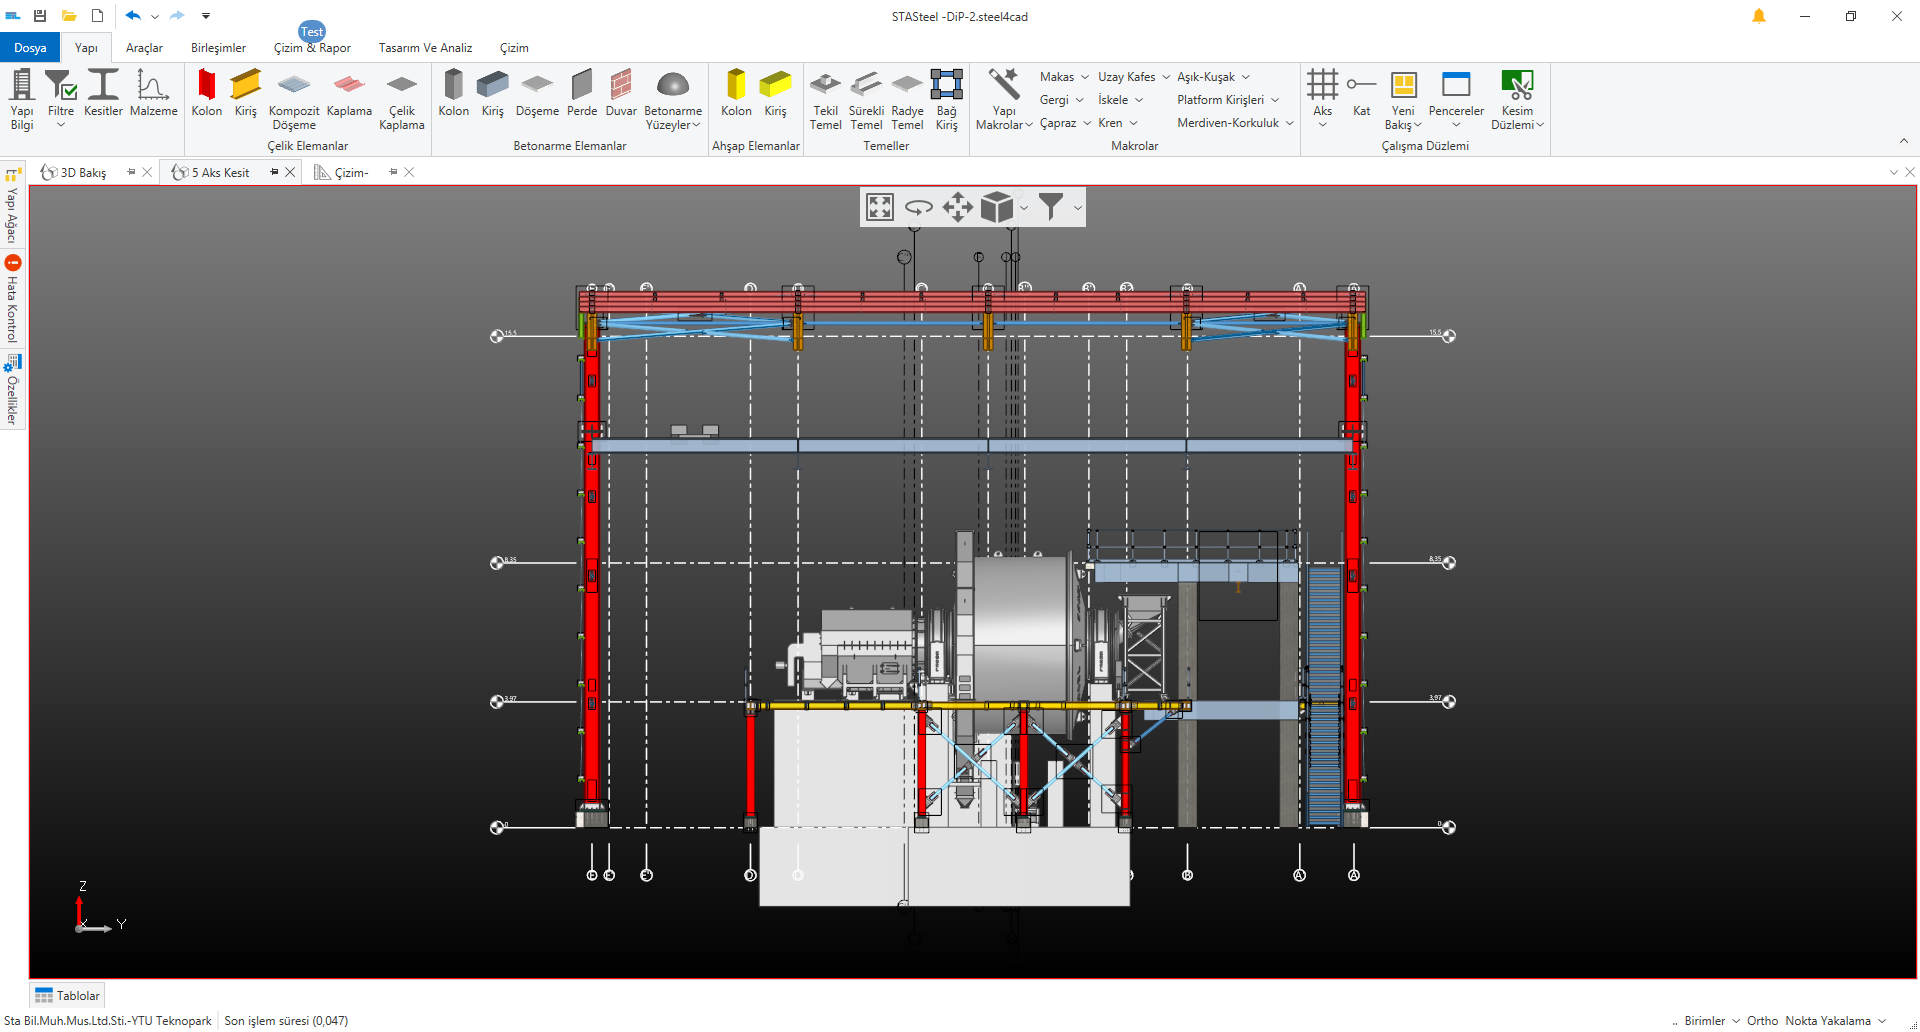The width and height of the screenshot is (1920, 1032).
Task: Pin the 5 Aks Kesit tab
Action: [x=274, y=172]
